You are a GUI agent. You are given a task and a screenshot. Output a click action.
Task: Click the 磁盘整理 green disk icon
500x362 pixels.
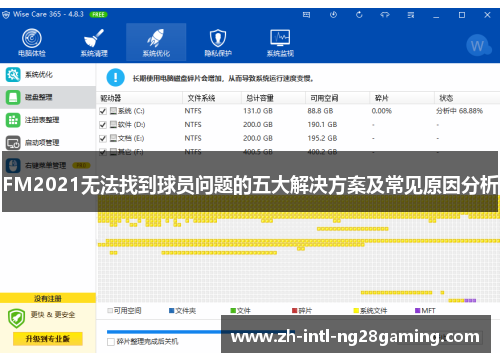tap(13, 97)
